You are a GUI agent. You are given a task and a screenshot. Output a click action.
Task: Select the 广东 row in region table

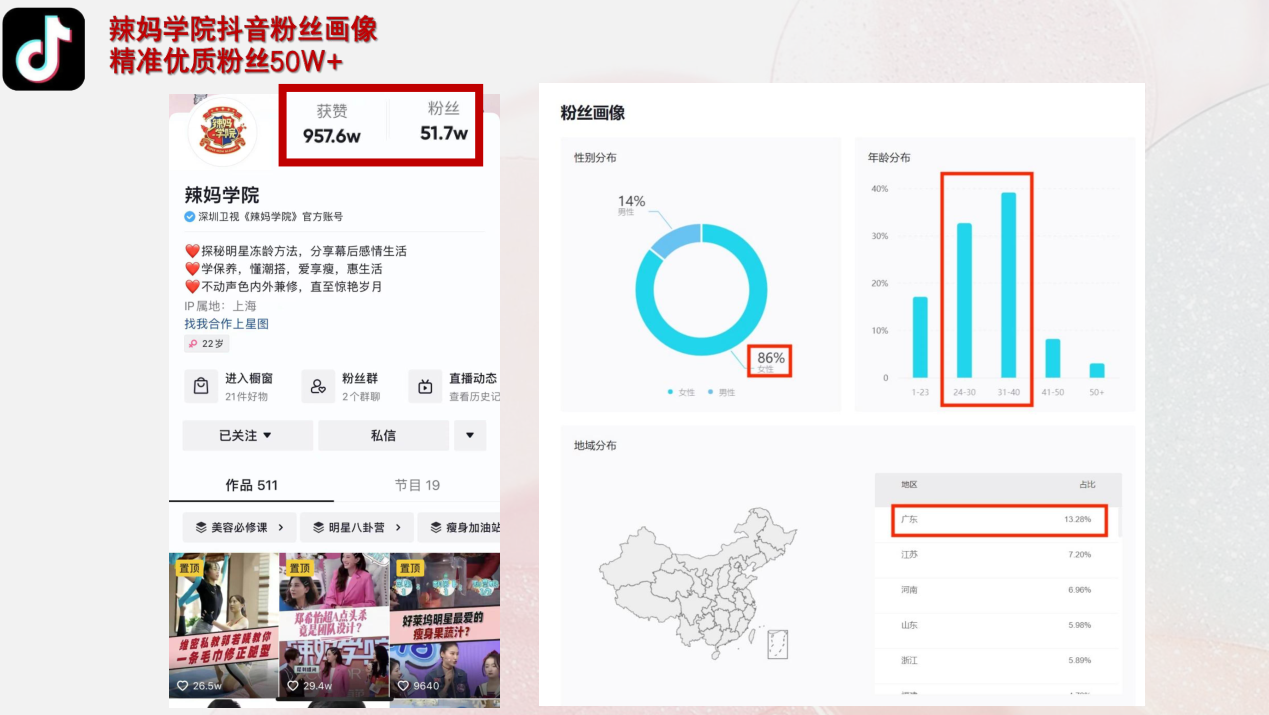pos(997,520)
